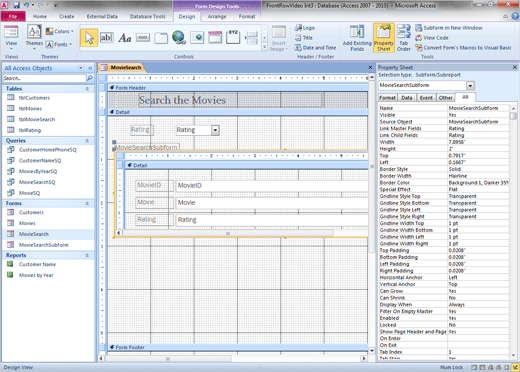This screenshot has width=520, height=372.
Task: Open the Colors theme dropdown
Action: 60,31
